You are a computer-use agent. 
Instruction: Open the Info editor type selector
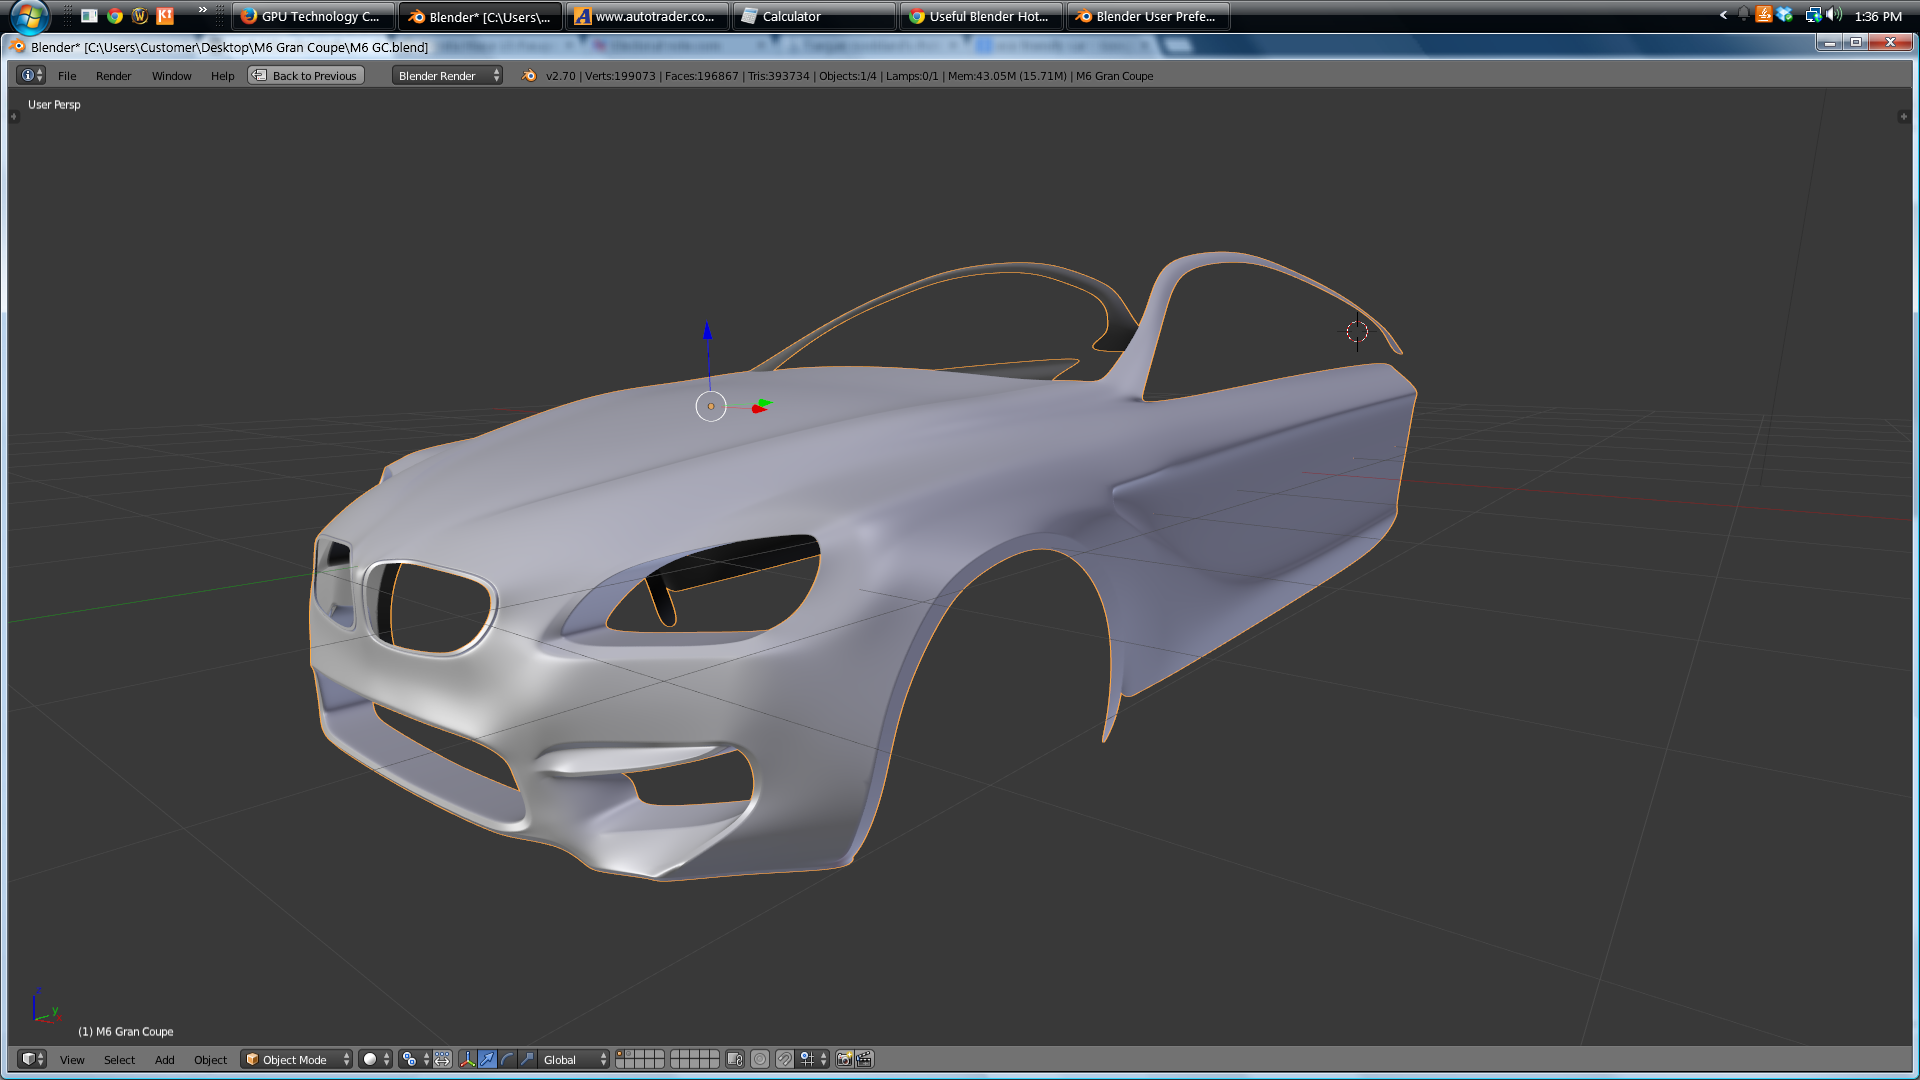(x=31, y=75)
